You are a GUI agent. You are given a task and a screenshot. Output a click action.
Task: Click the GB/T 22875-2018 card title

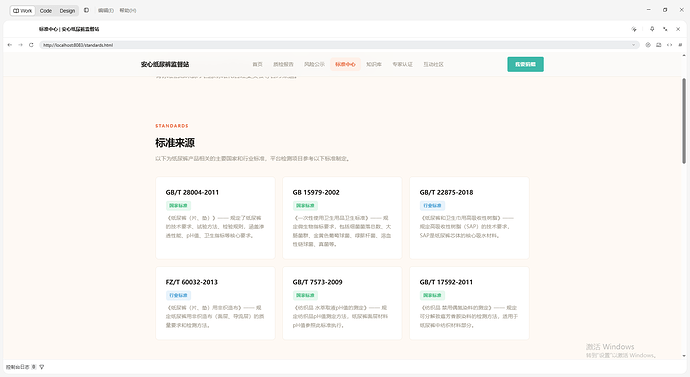click(446, 192)
